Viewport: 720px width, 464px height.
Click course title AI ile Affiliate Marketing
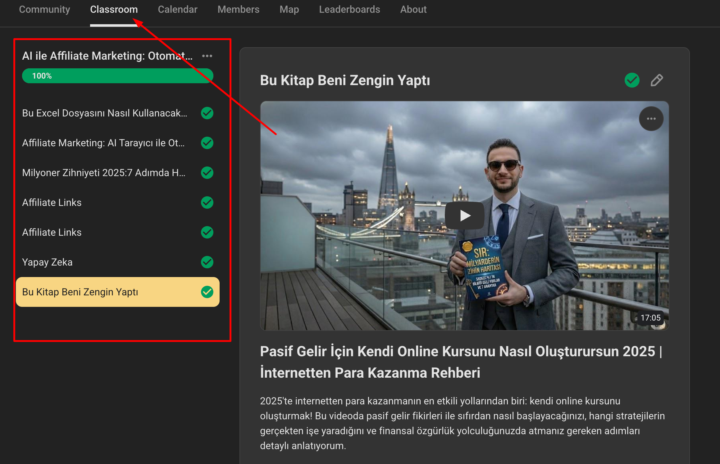click(107, 56)
